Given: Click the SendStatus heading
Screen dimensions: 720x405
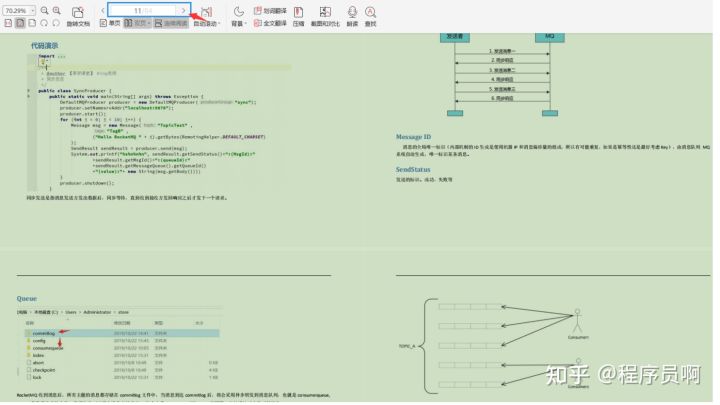Looking at the screenshot, I should (x=413, y=169).
